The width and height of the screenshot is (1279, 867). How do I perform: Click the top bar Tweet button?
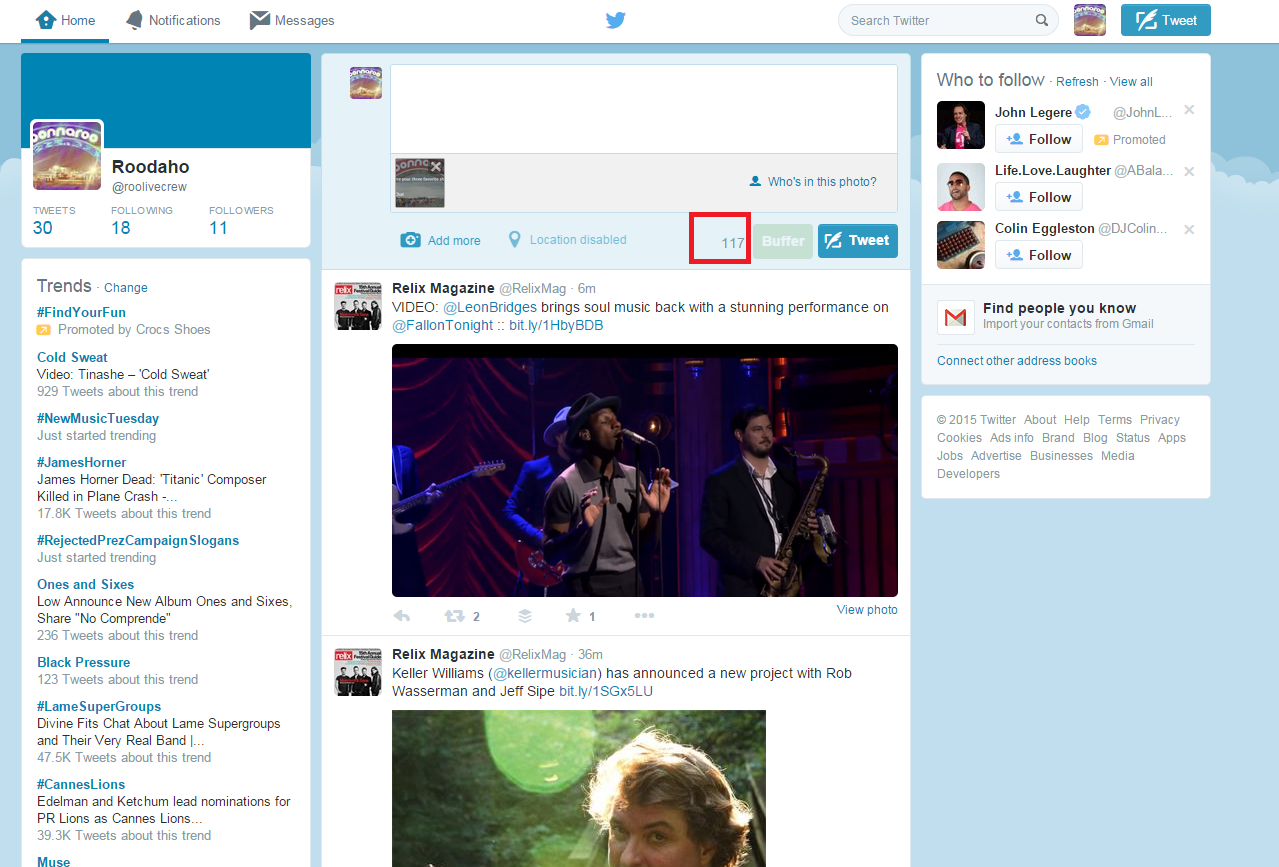pos(1166,20)
